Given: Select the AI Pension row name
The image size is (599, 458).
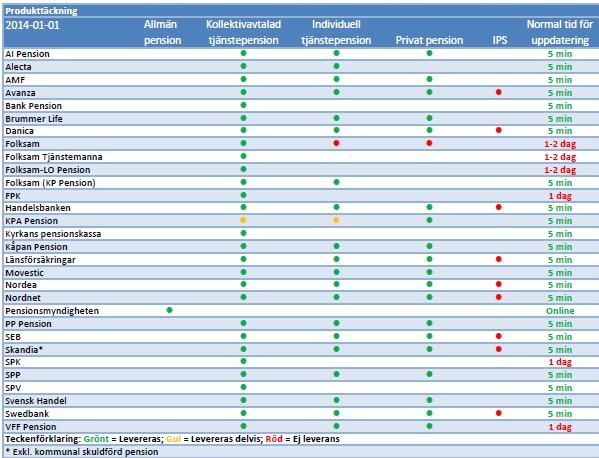Looking at the screenshot, I should [x=28, y=54].
